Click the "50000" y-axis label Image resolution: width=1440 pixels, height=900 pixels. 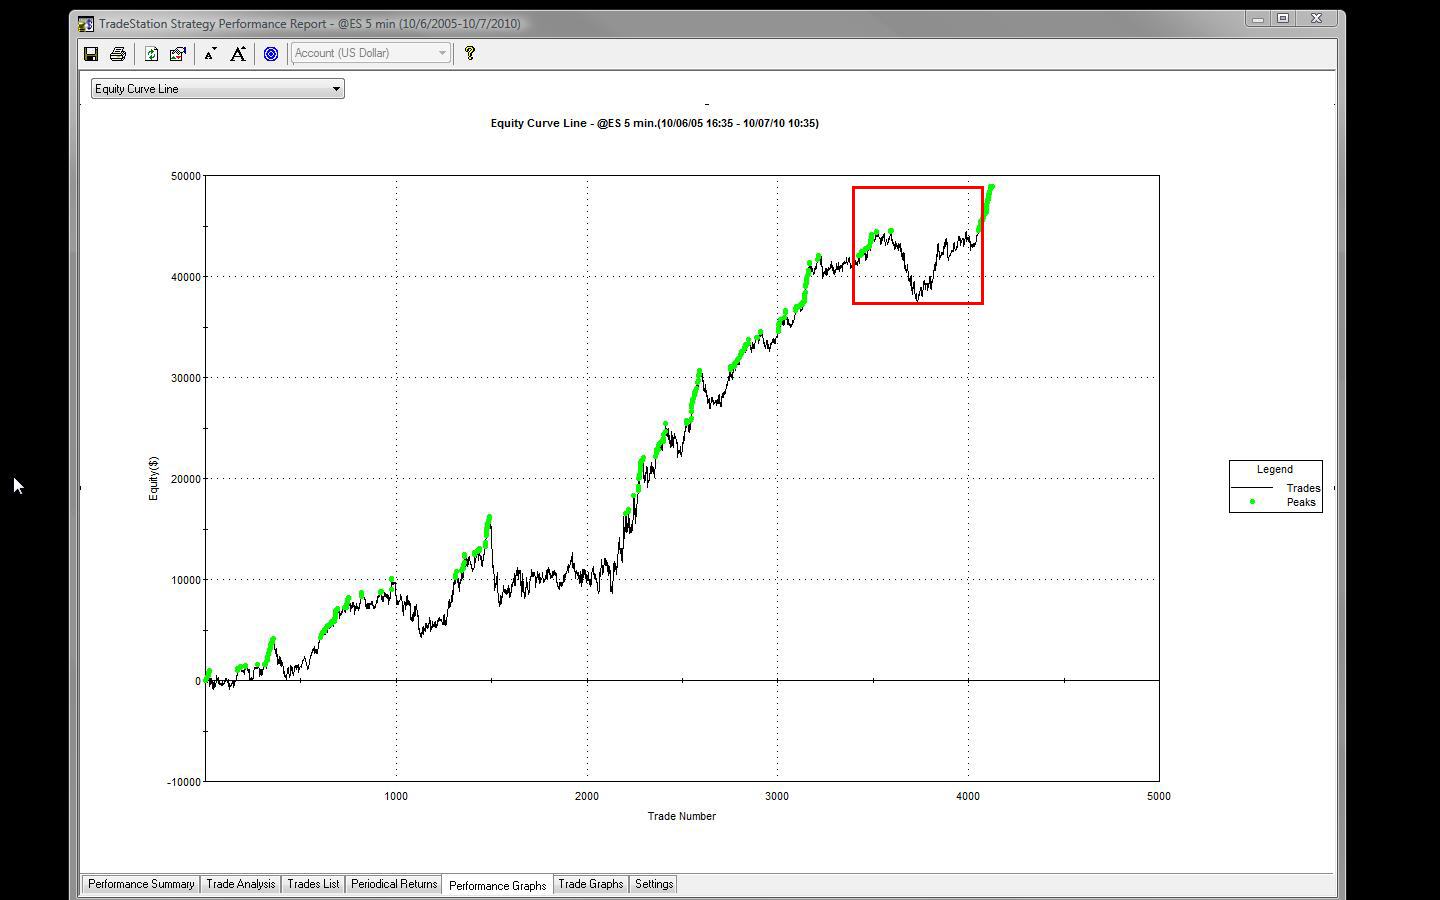pos(186,176)
